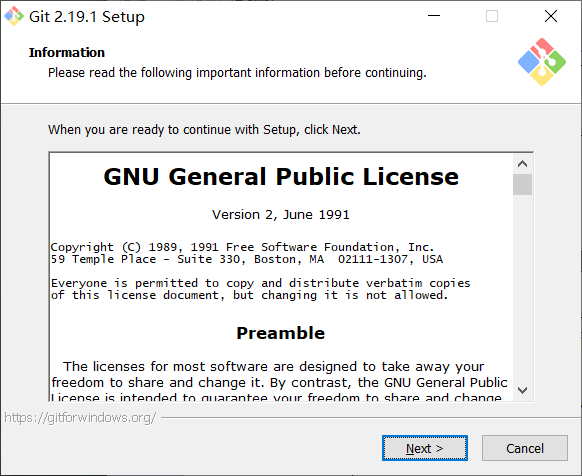
Task: Click Next to continue setup
Action: tap(425, 448)
